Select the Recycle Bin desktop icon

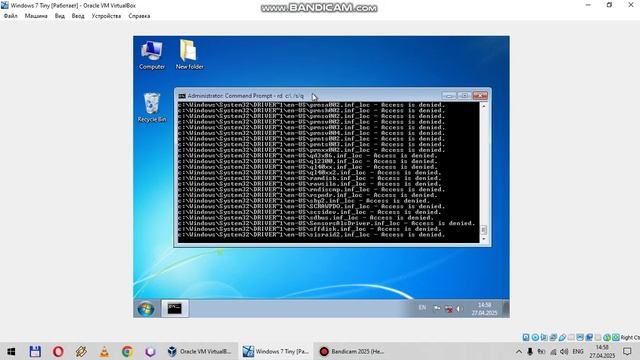tap(152, 107)
